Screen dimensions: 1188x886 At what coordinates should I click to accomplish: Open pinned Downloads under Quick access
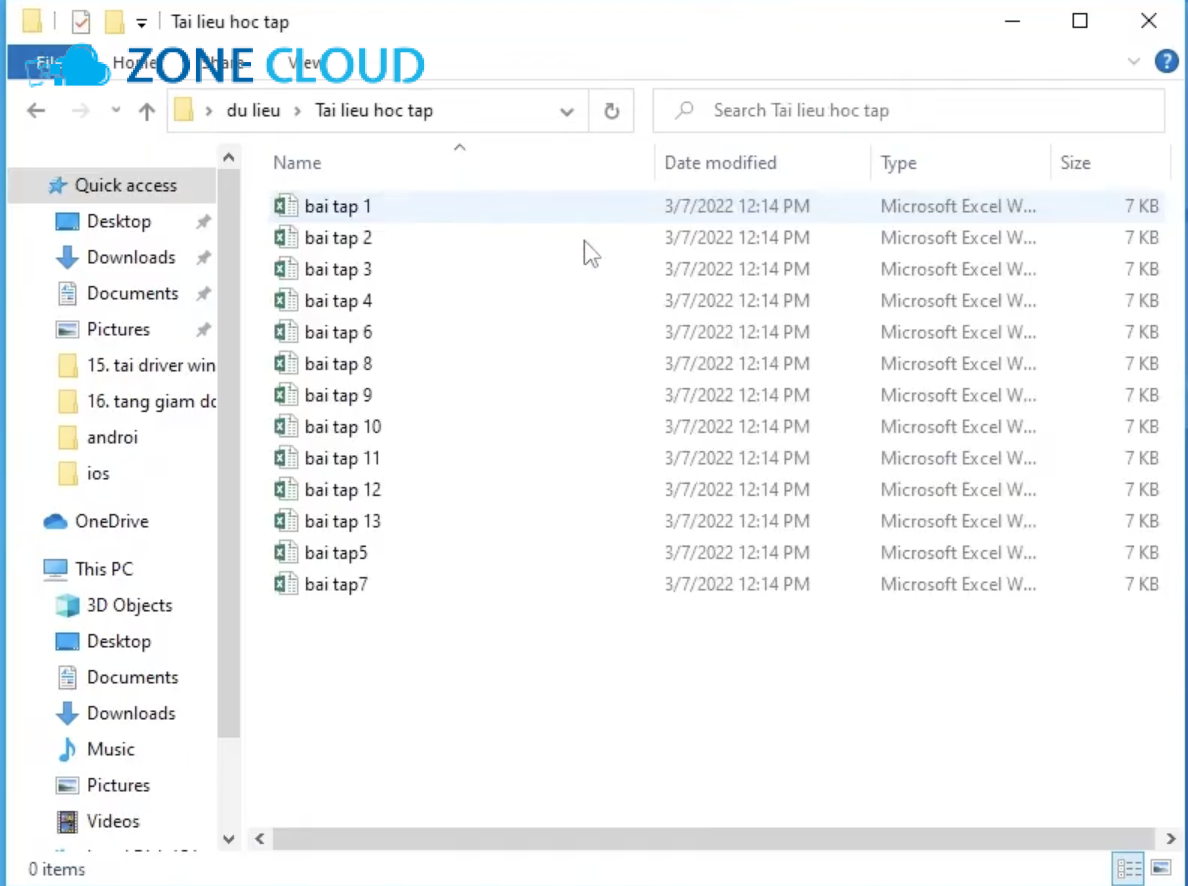(131, 257)
